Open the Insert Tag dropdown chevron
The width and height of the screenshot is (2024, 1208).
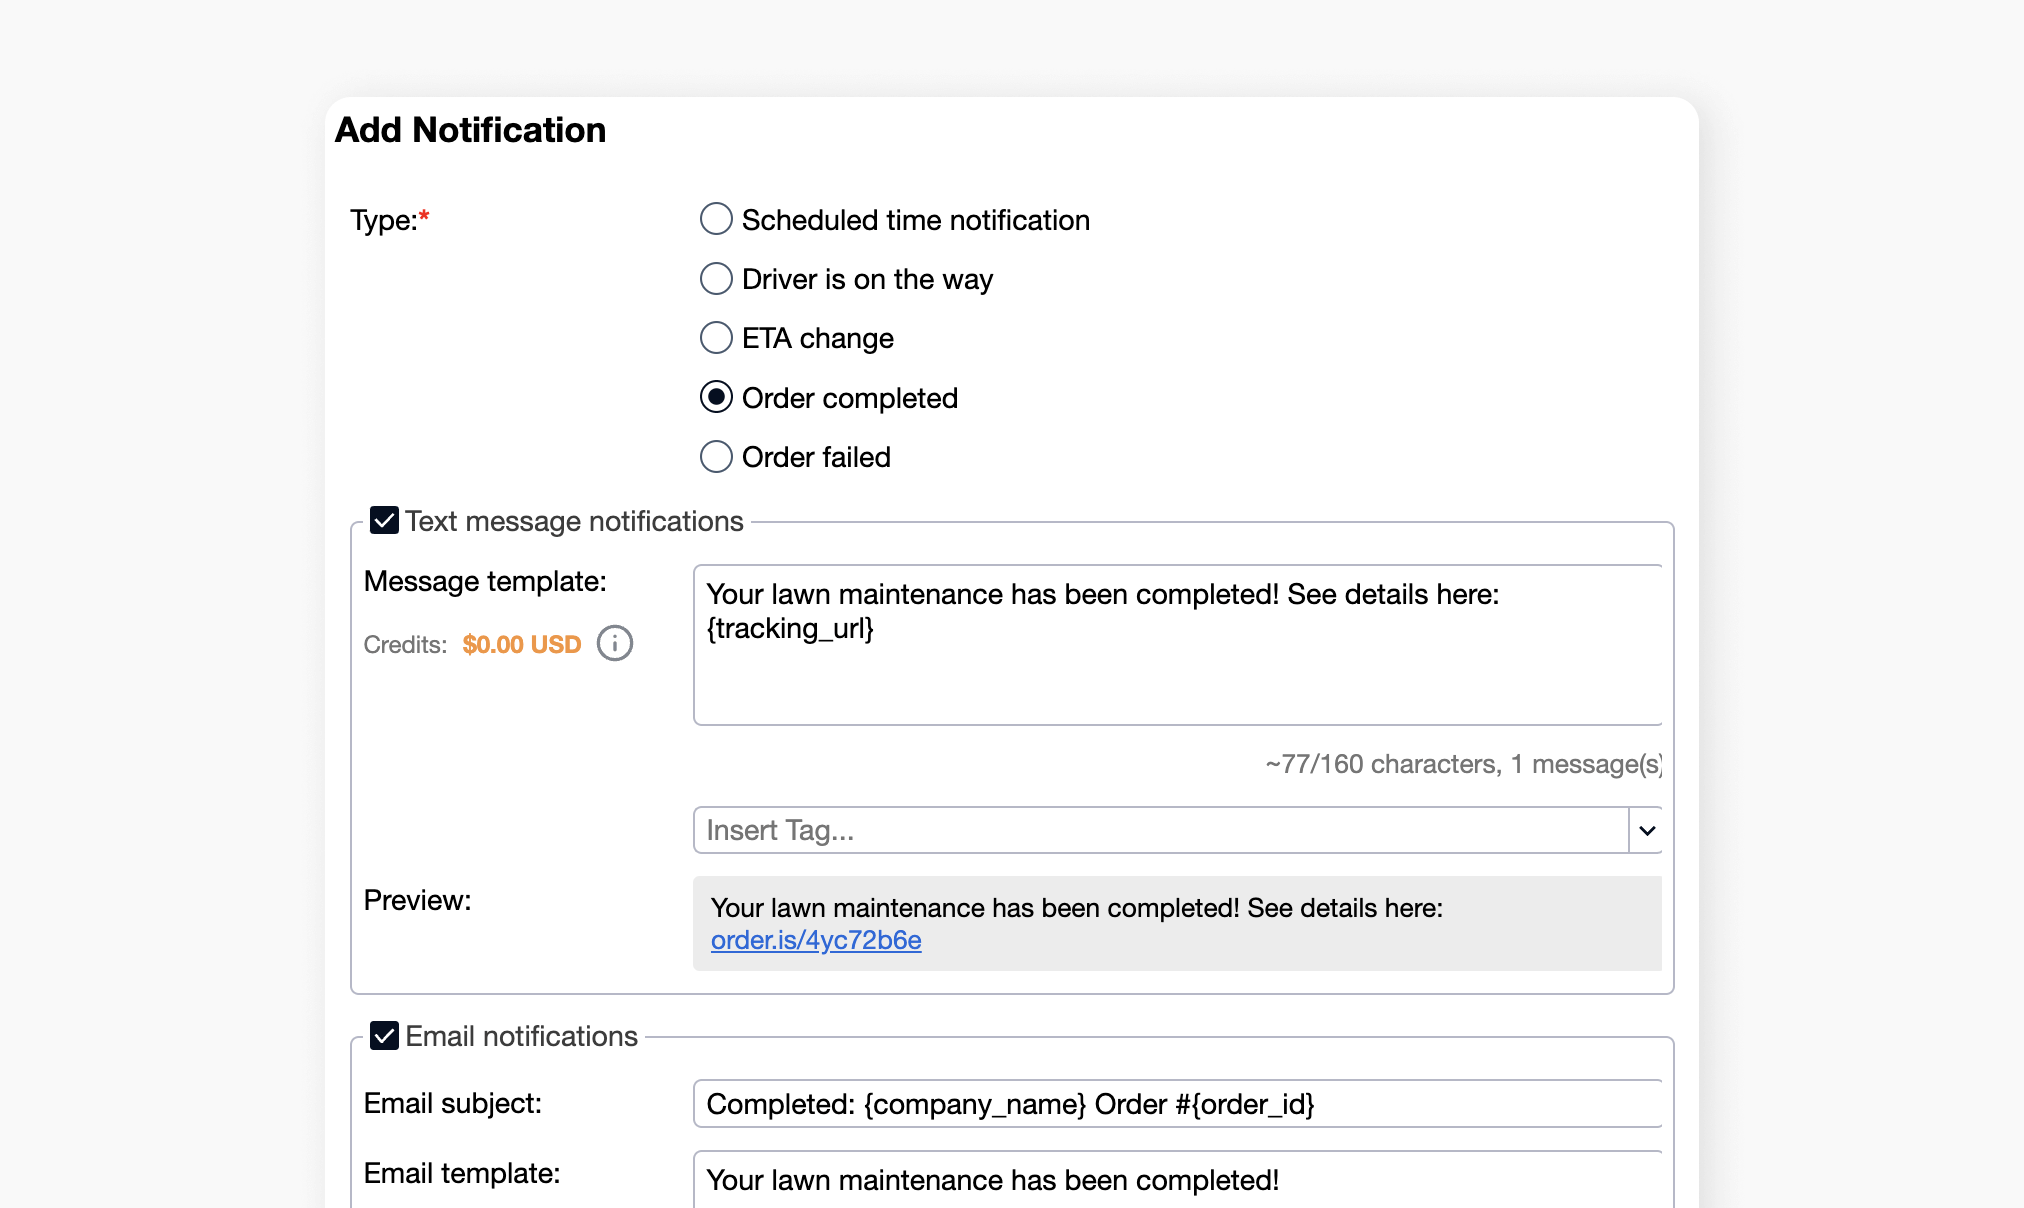point(1645,830)
